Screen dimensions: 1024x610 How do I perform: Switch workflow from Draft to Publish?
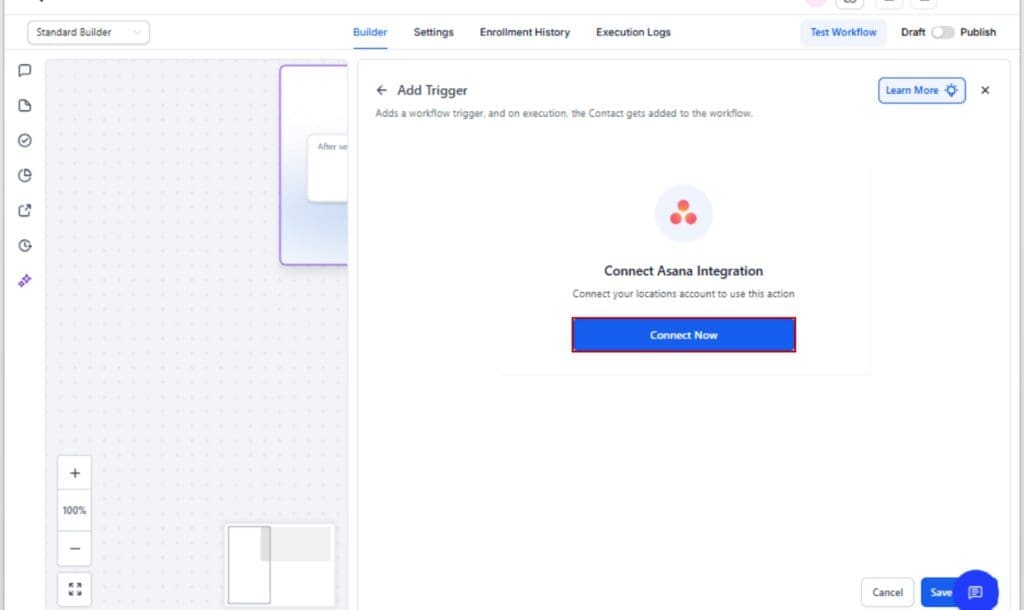(x=941, y=32)
